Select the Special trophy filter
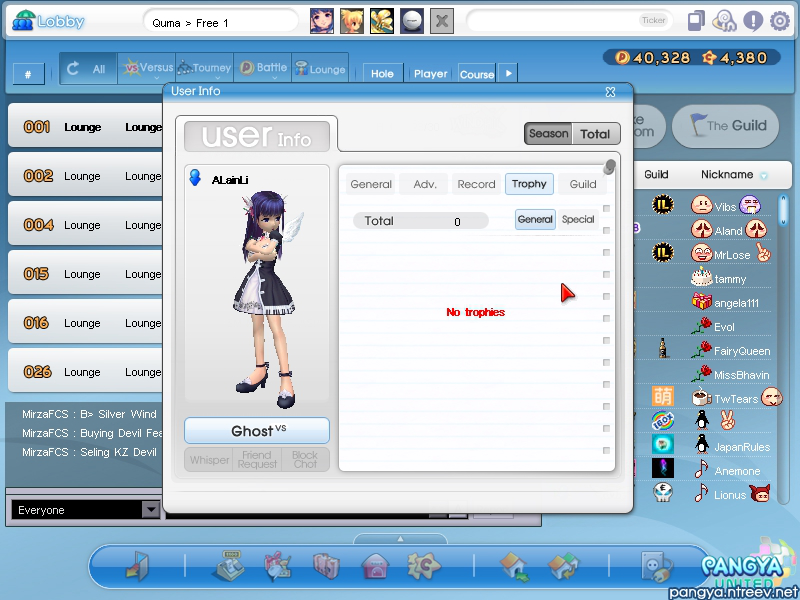 pos(578,220)
